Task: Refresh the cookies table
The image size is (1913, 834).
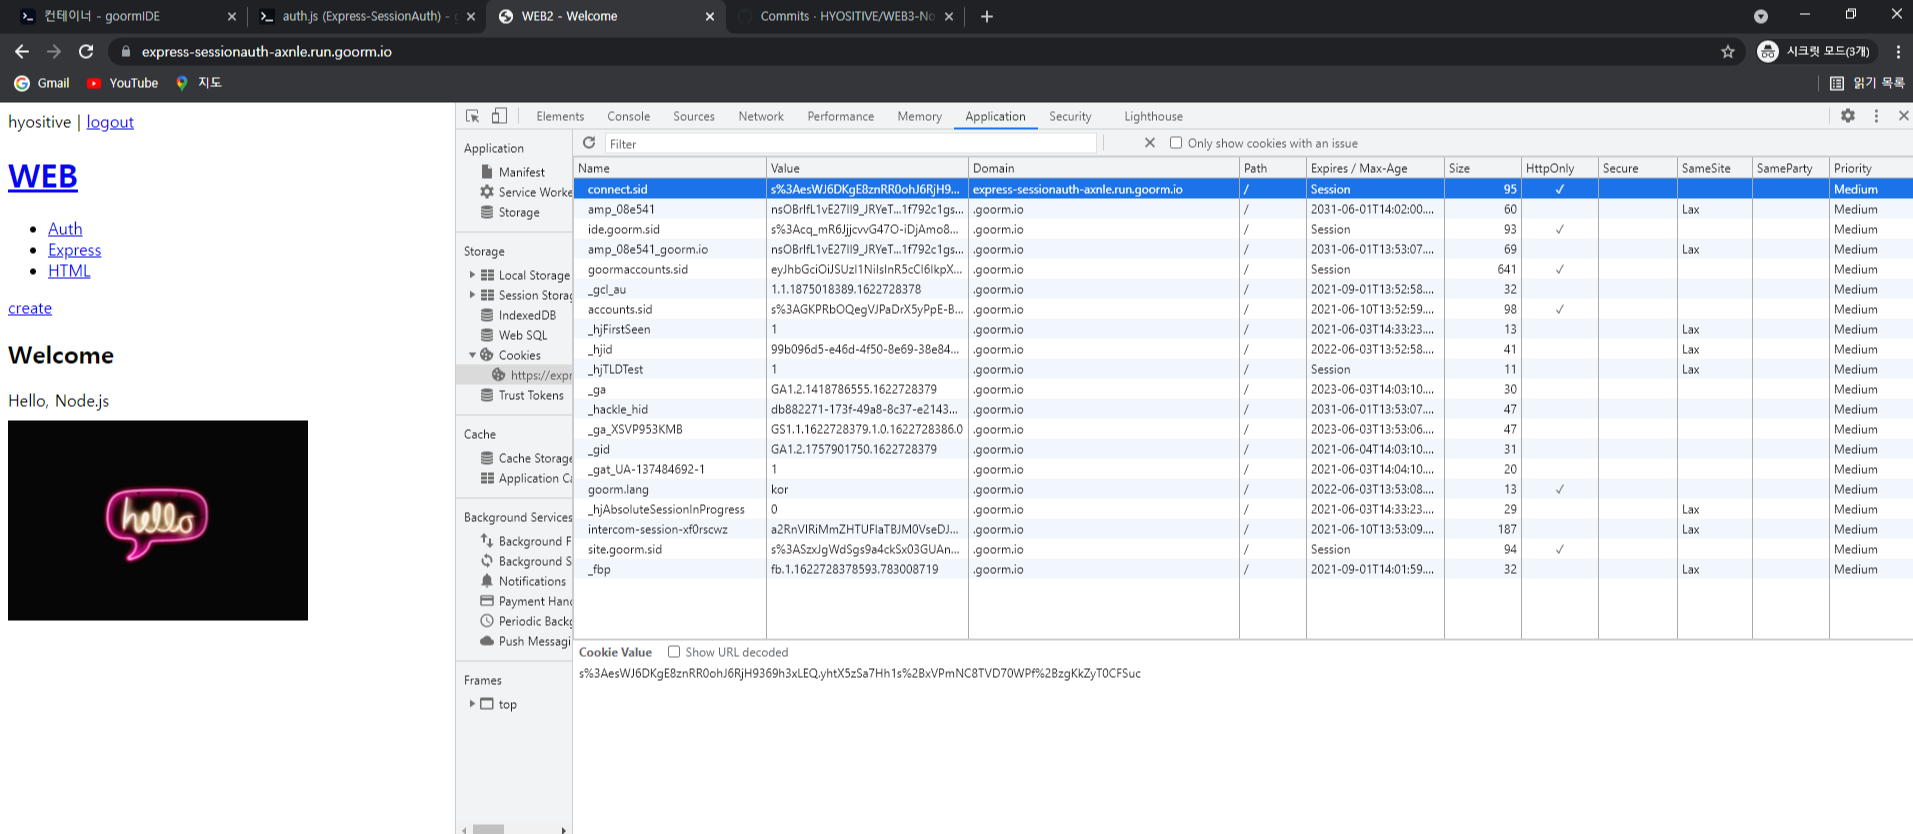Action: (x=589, y=143)
